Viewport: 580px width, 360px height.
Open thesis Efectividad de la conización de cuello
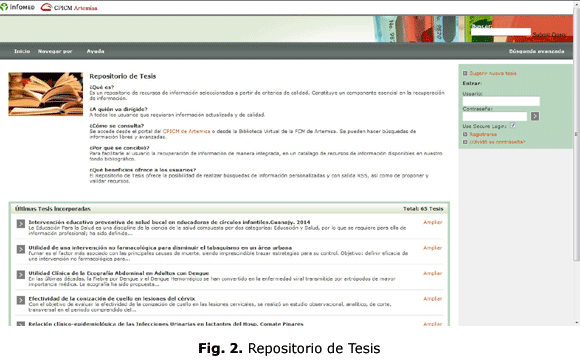(x=112, y=299)
